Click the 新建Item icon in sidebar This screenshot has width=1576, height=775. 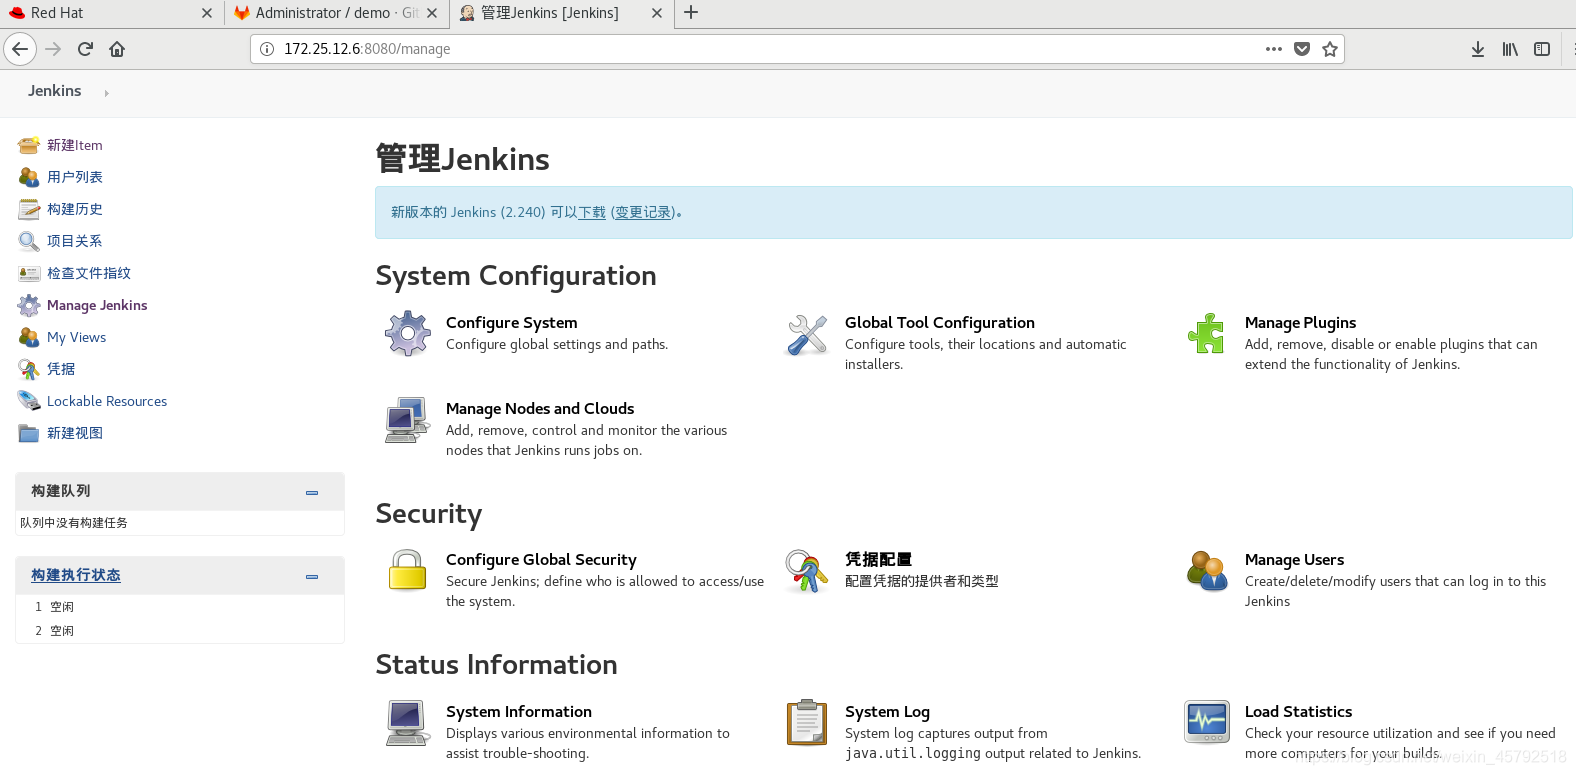coord(29,145)
